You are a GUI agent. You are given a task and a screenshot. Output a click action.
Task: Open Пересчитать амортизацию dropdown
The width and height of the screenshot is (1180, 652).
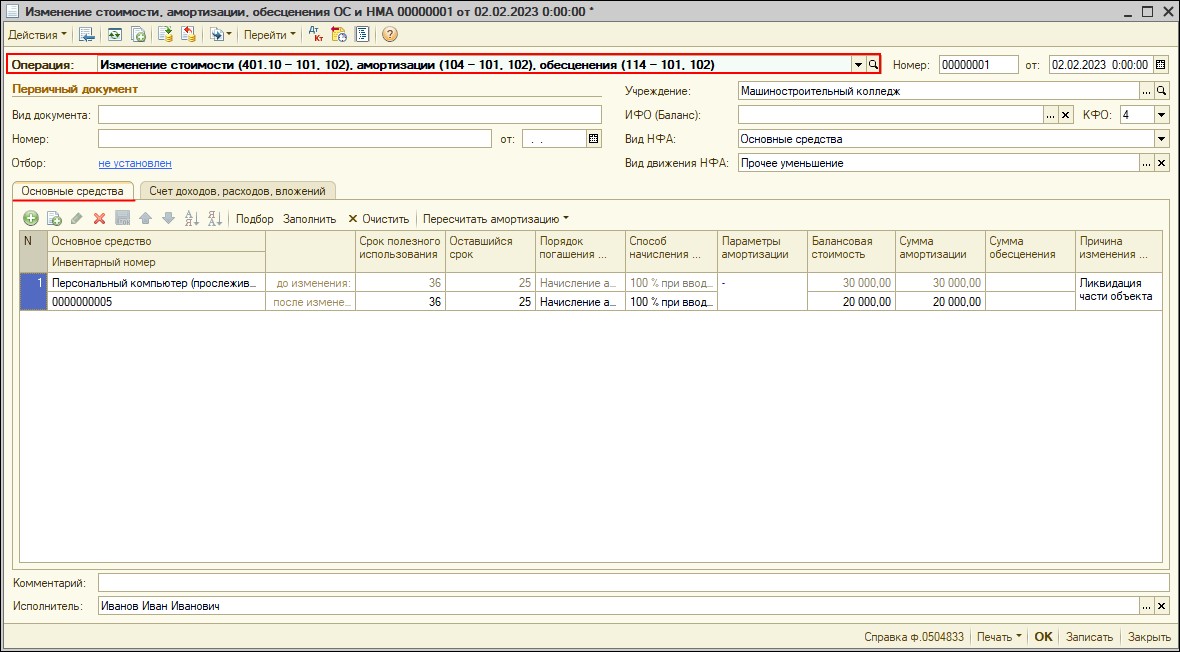[x=496, y=219]
